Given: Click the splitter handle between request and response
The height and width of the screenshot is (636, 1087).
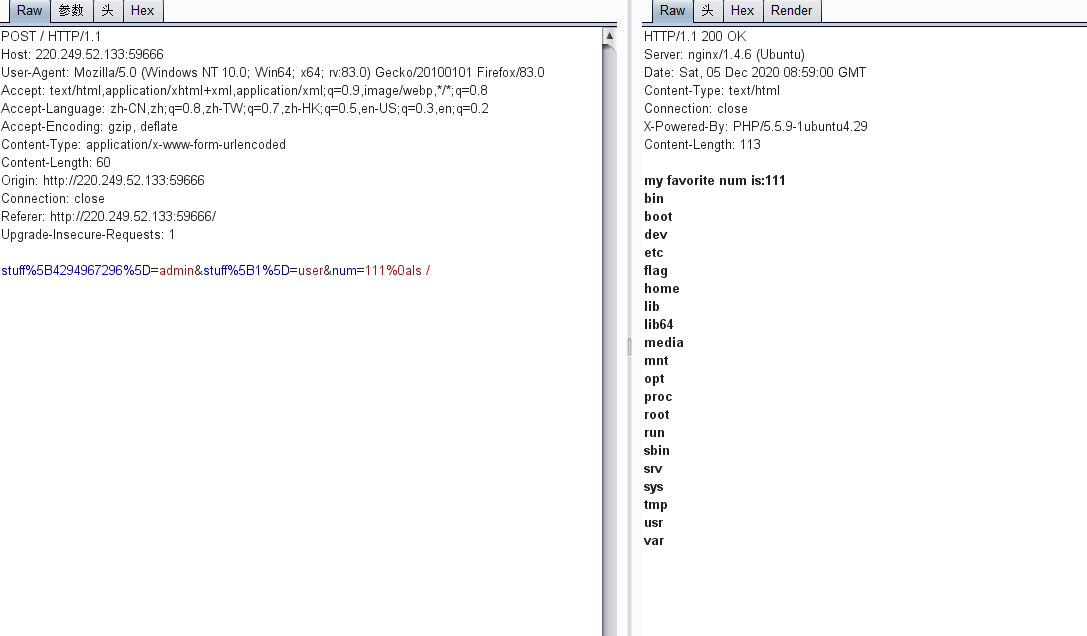Looking at the screenshot, I should pyautogui.click(x=629, y=346).
